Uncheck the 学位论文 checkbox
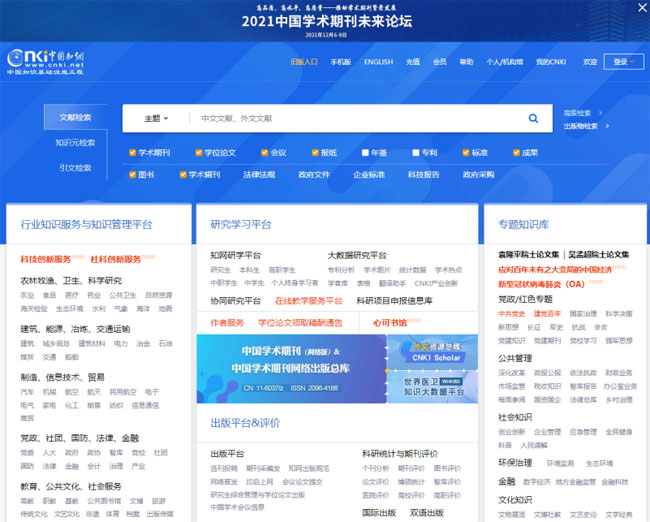The image size is (650, 522). tap(199, 153)
